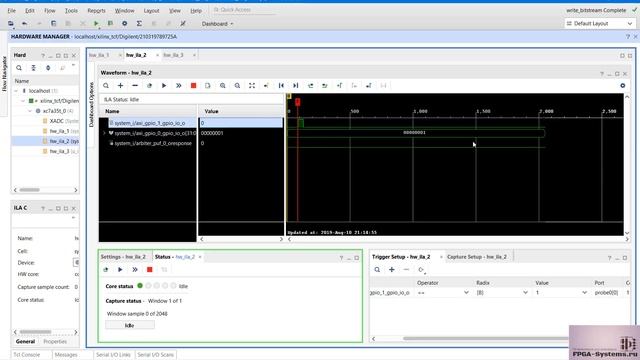Image resolution: width=640 pixels, height=360 pixels.
Task: Run trigger immediately using double-arrow in waveform toolbar
Action: pos(178,86)
